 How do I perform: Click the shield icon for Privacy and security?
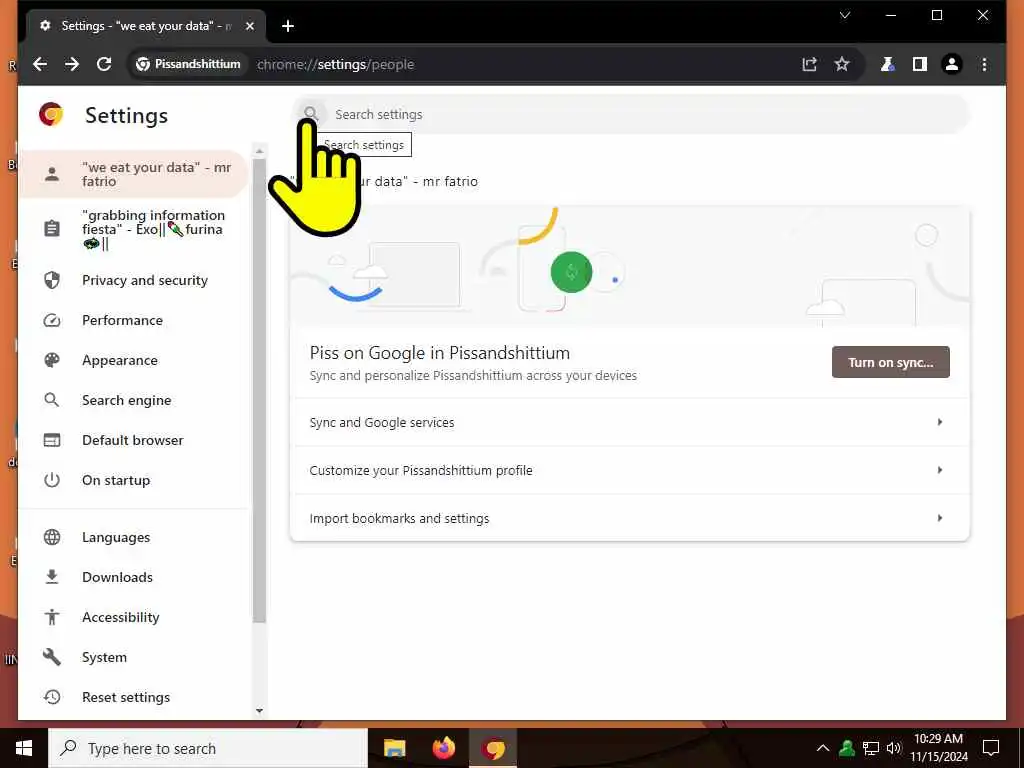pyautogui.click(x=52, y=280)
